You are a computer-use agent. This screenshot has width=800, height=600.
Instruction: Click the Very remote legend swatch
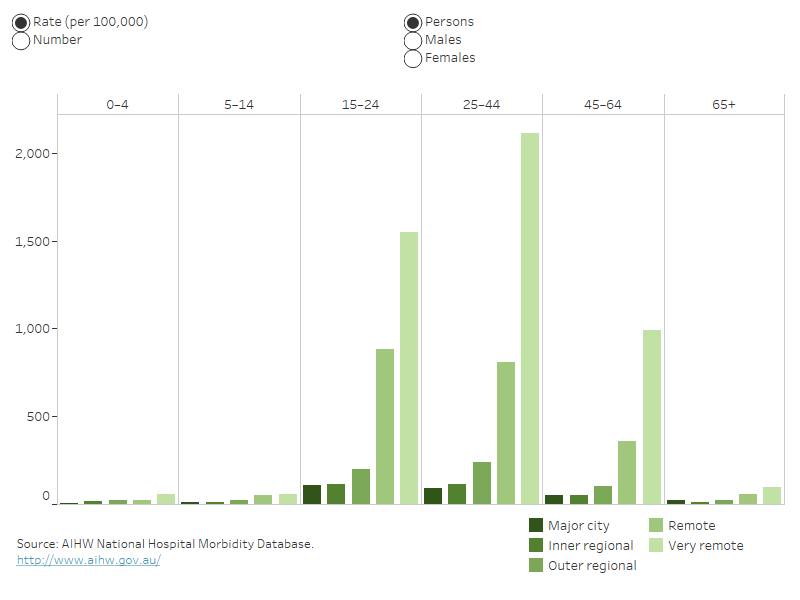[657, 545]
